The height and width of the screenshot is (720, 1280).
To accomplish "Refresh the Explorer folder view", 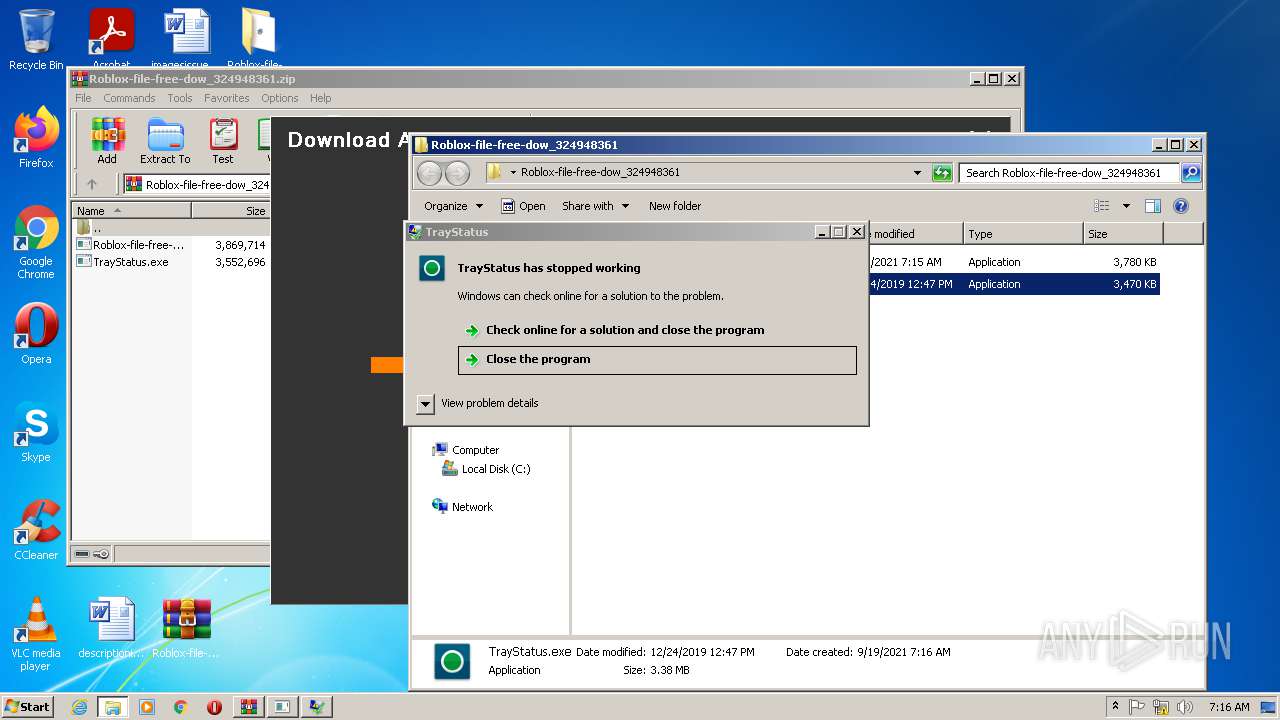I will [941, 173].
